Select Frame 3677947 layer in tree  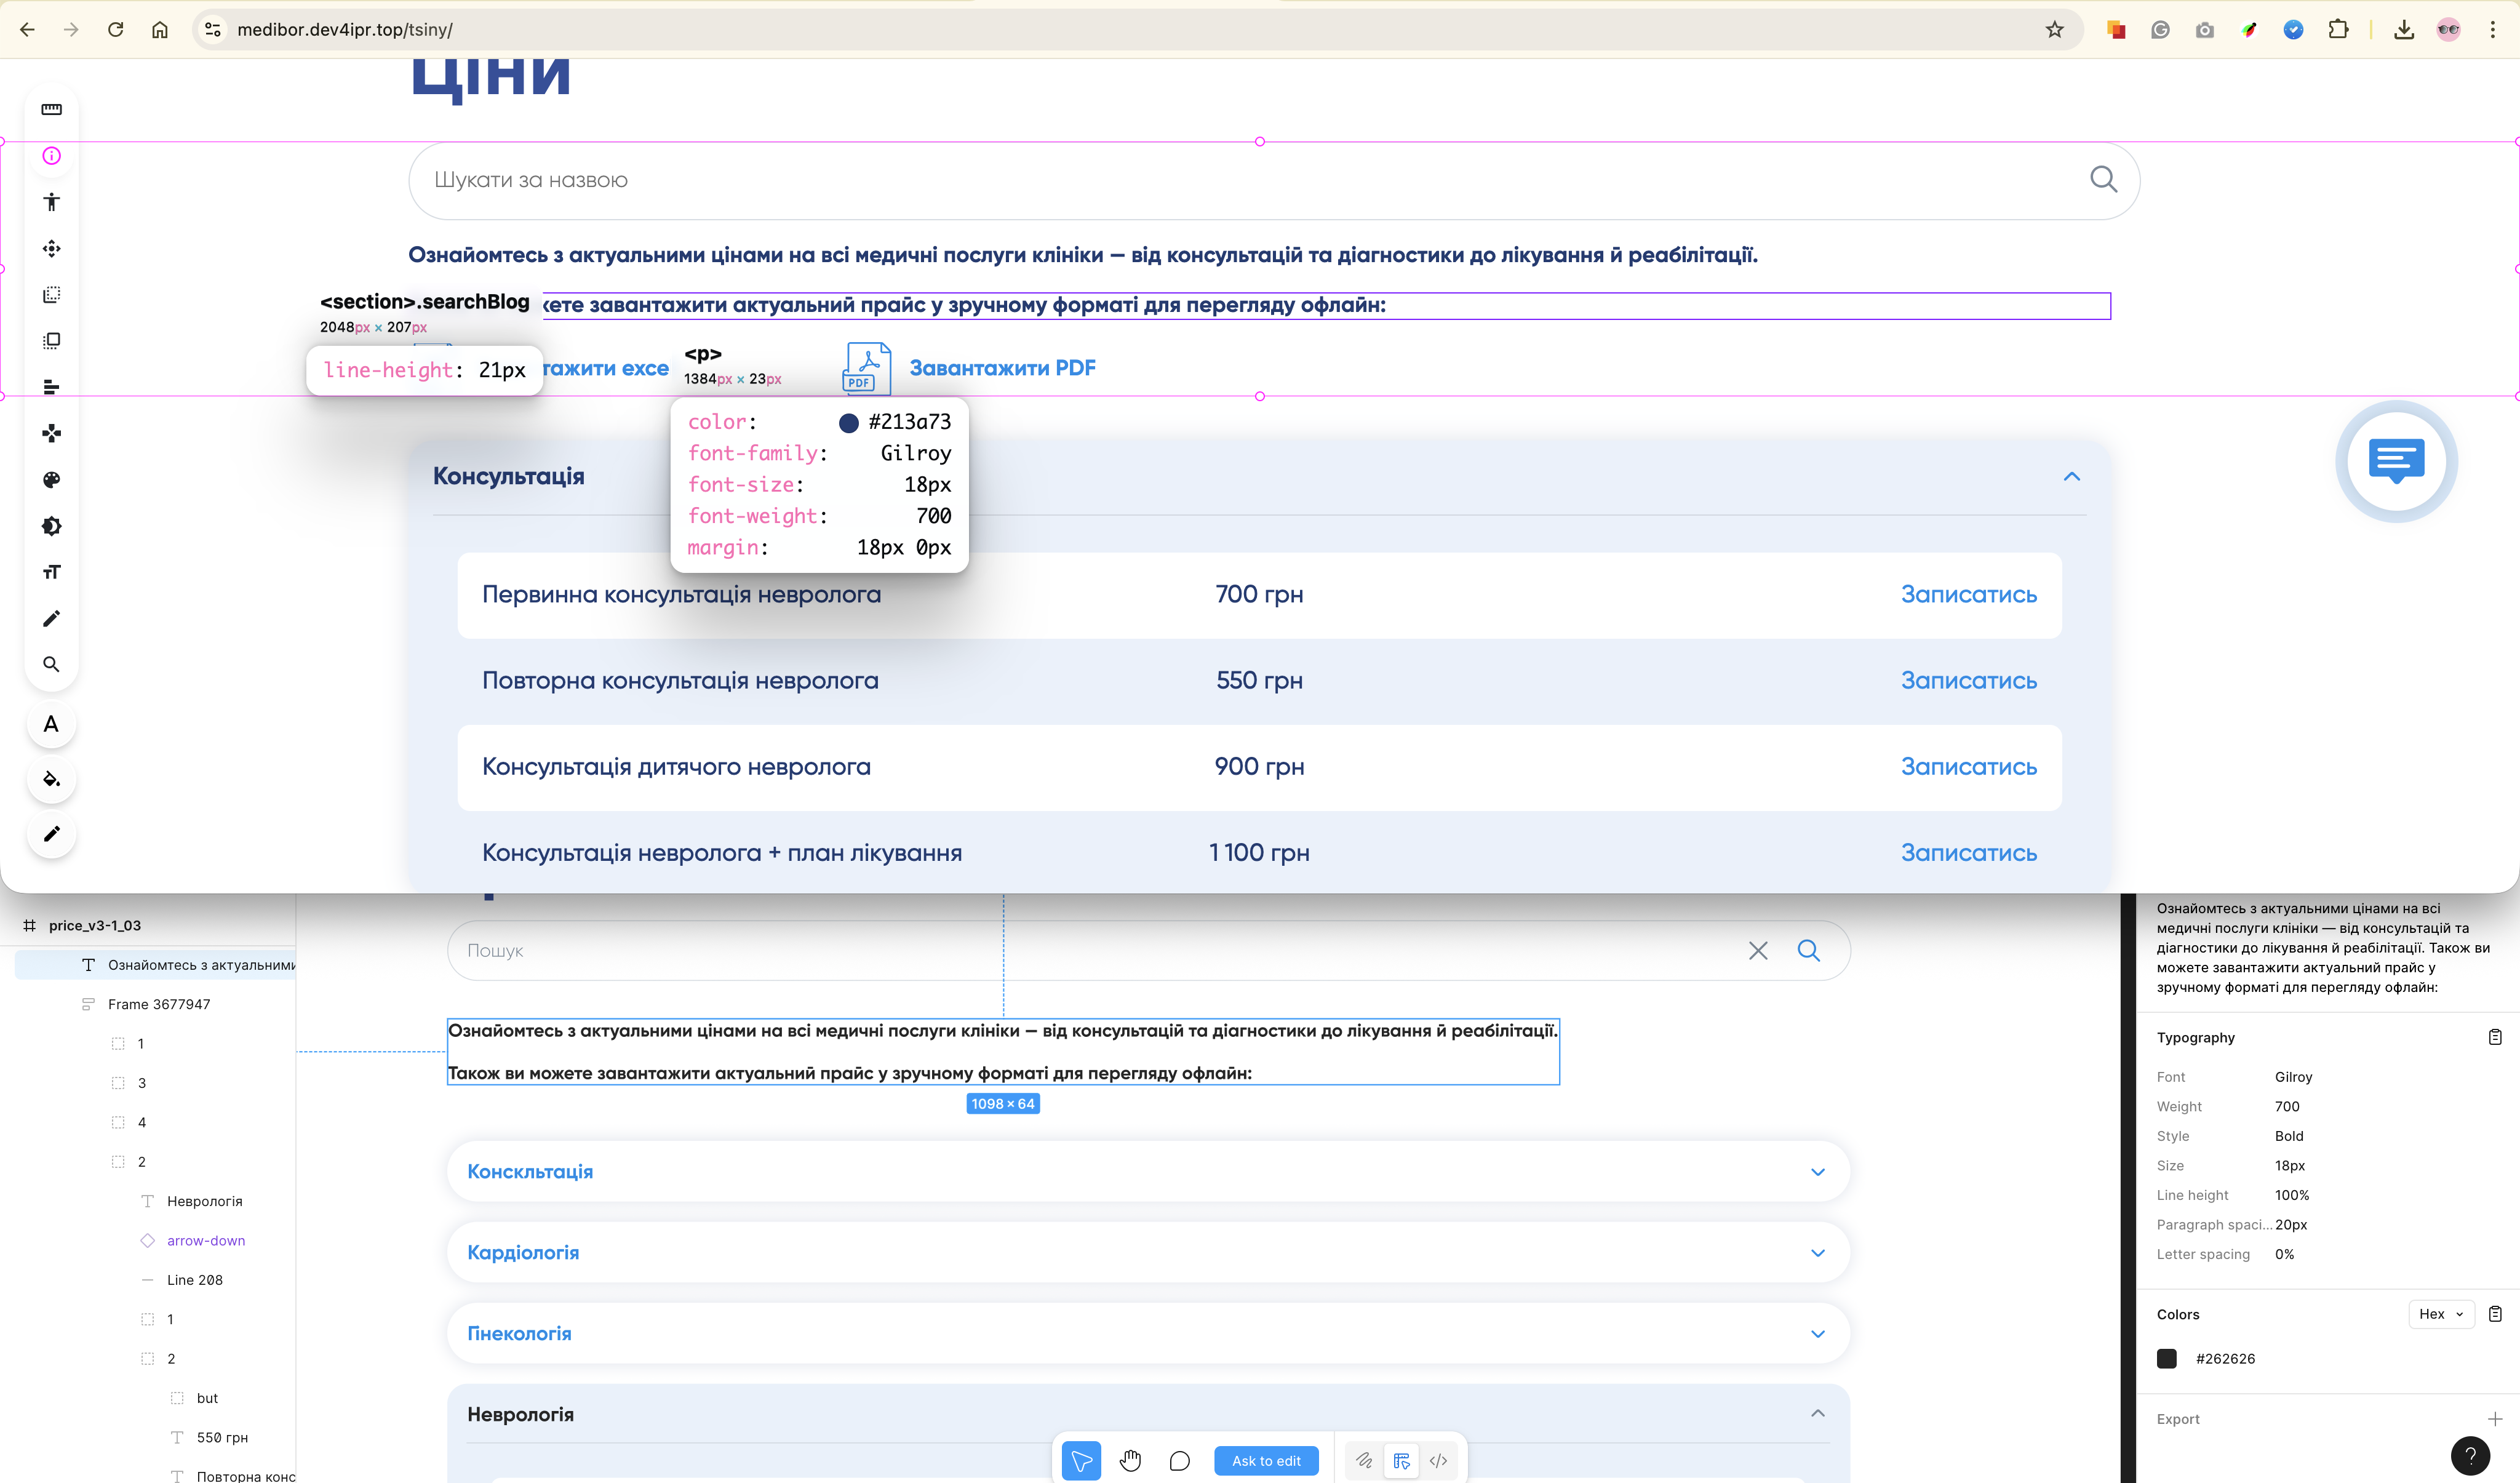pyautogui.click(x=159, y=1004)
